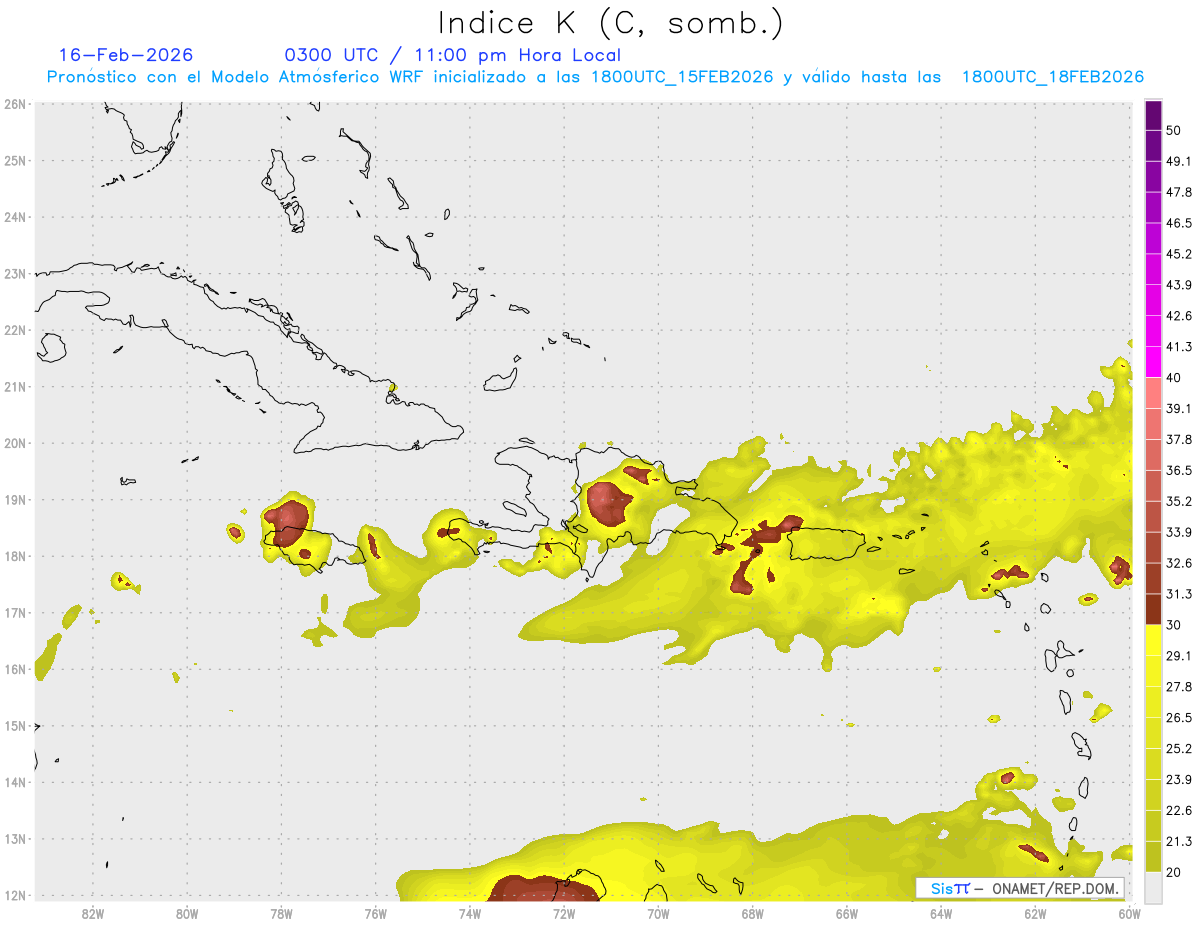The image size is (1200, 927).
Task: Click the "64W" longitude label
Action: pyautogui.click(x=941, y=913)
